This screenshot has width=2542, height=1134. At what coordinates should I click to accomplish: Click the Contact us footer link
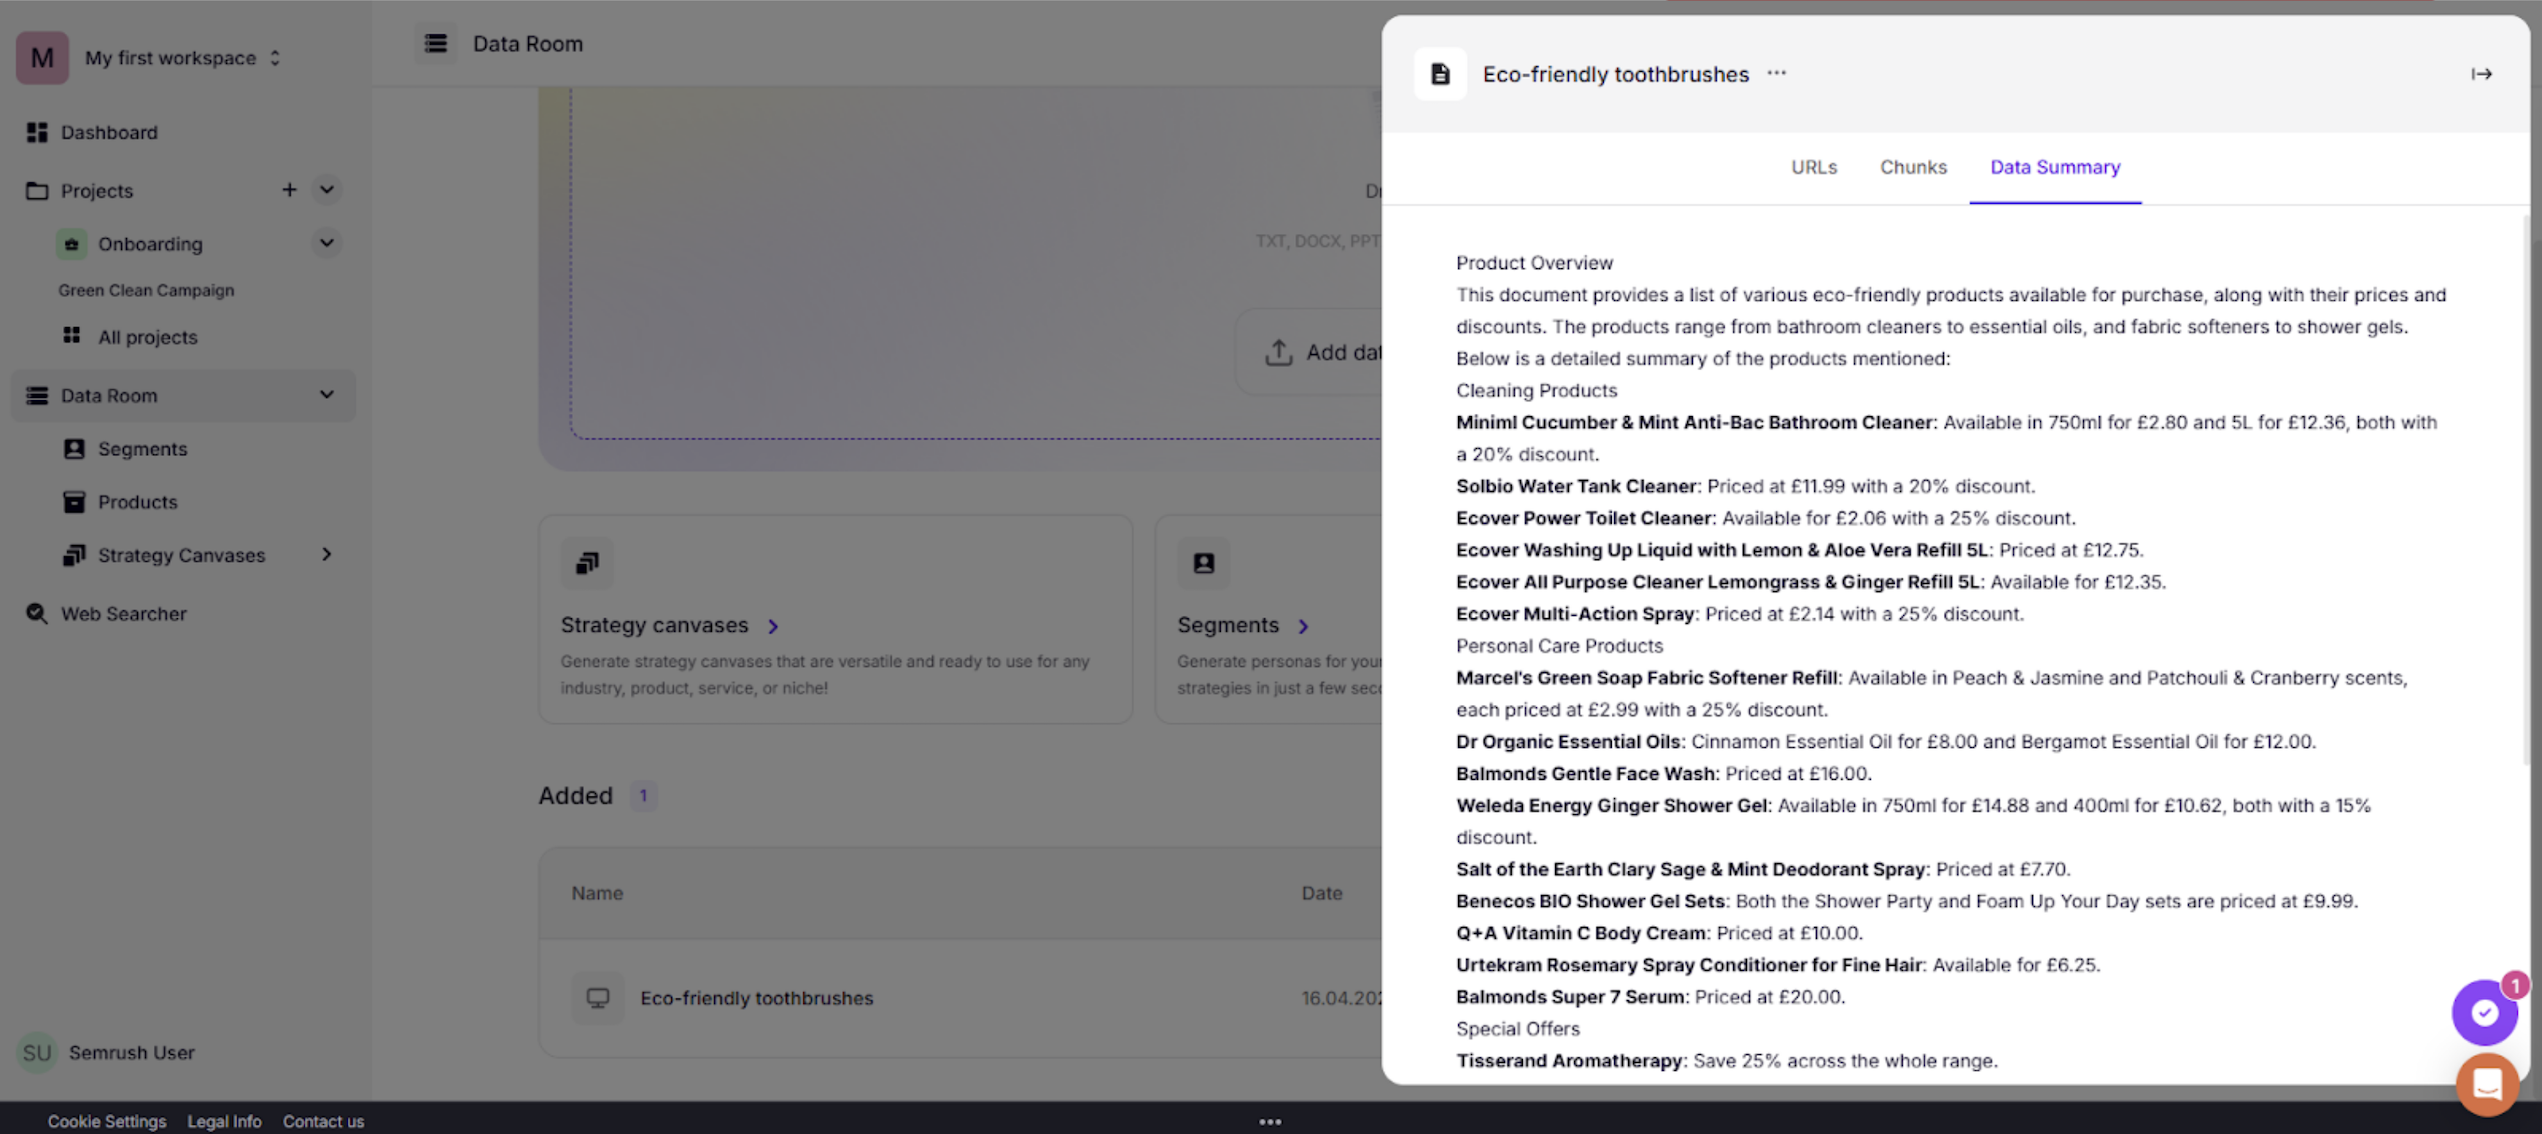(x=323, y=1121)
